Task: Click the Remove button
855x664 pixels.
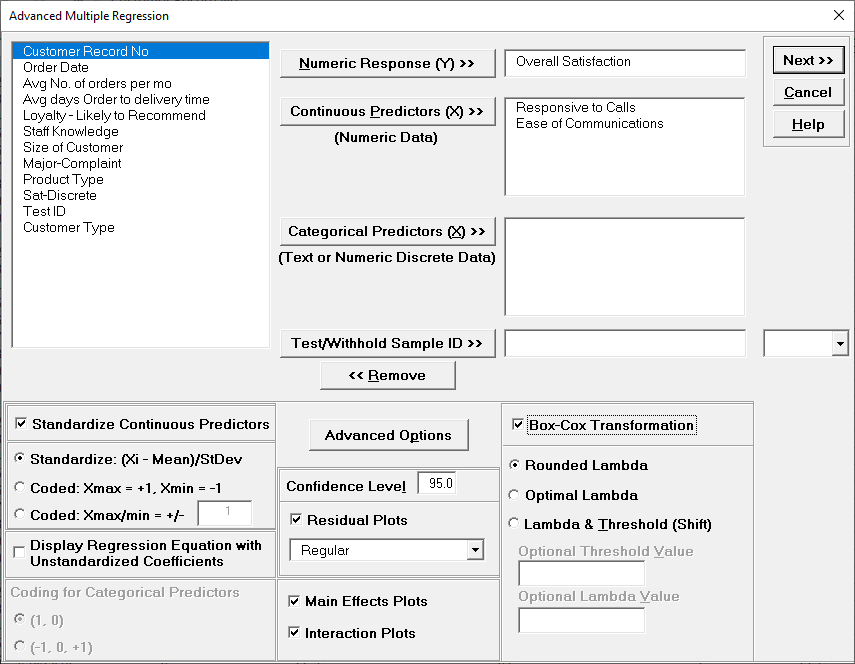Action: pos(387,376)
